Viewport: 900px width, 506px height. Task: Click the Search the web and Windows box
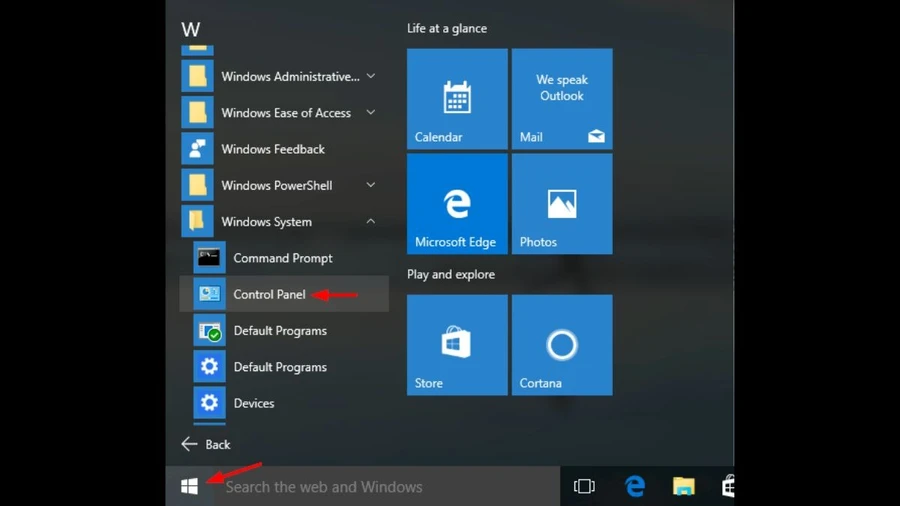coord(387,486)
